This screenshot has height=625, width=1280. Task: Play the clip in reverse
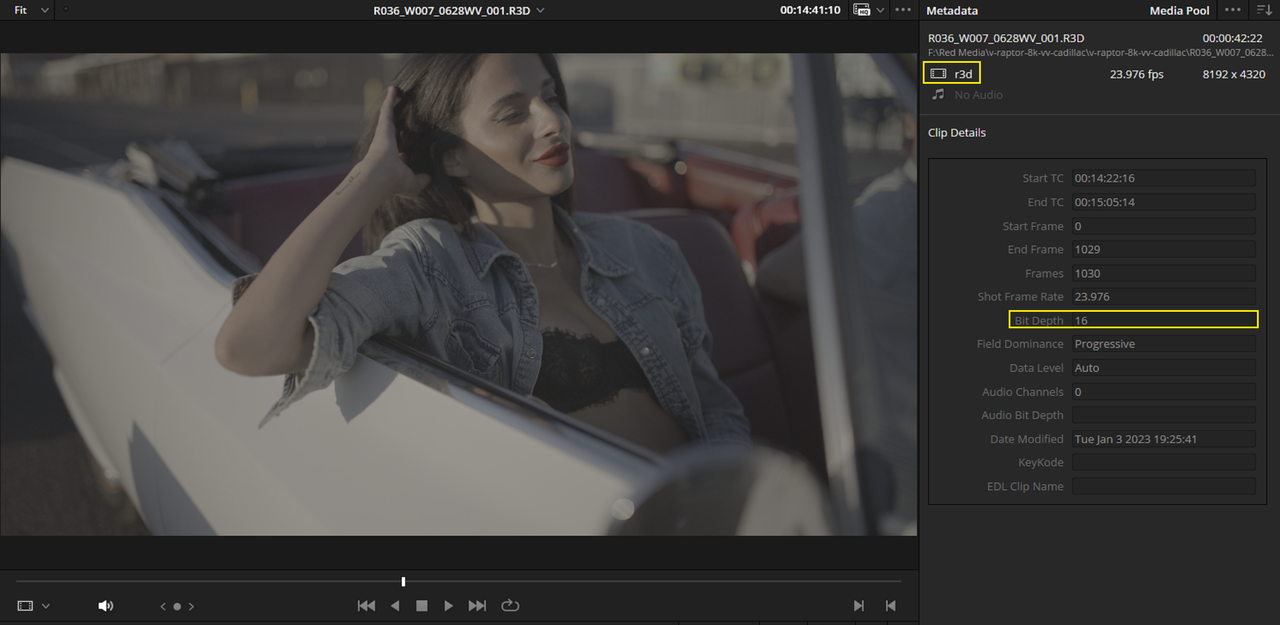tap(395, 606)
